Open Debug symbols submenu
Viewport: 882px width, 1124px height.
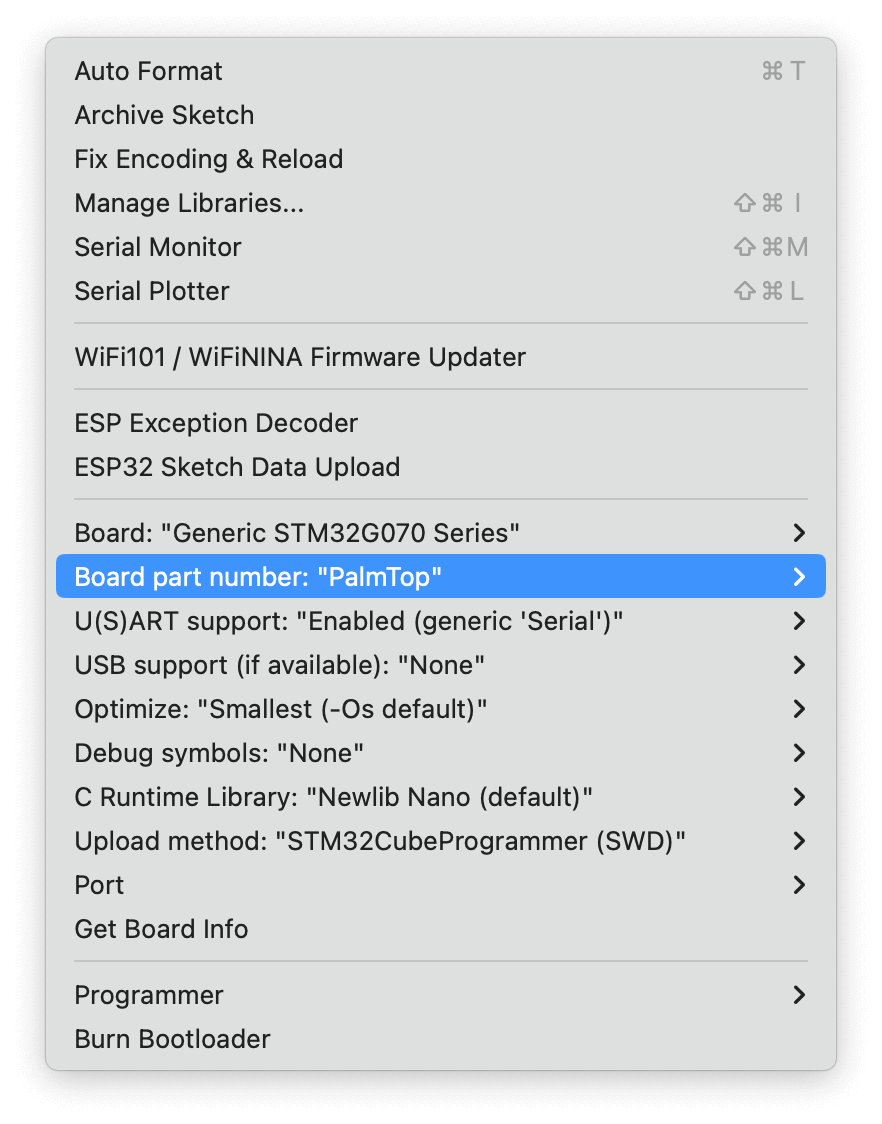(440, 753)
